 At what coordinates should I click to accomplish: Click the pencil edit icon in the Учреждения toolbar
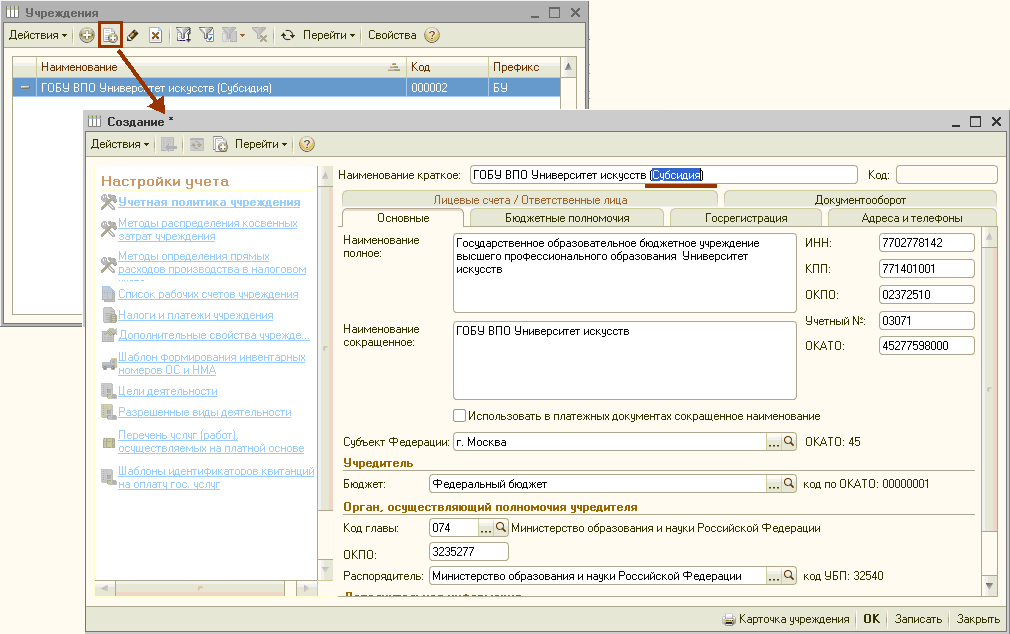(133, 35)
